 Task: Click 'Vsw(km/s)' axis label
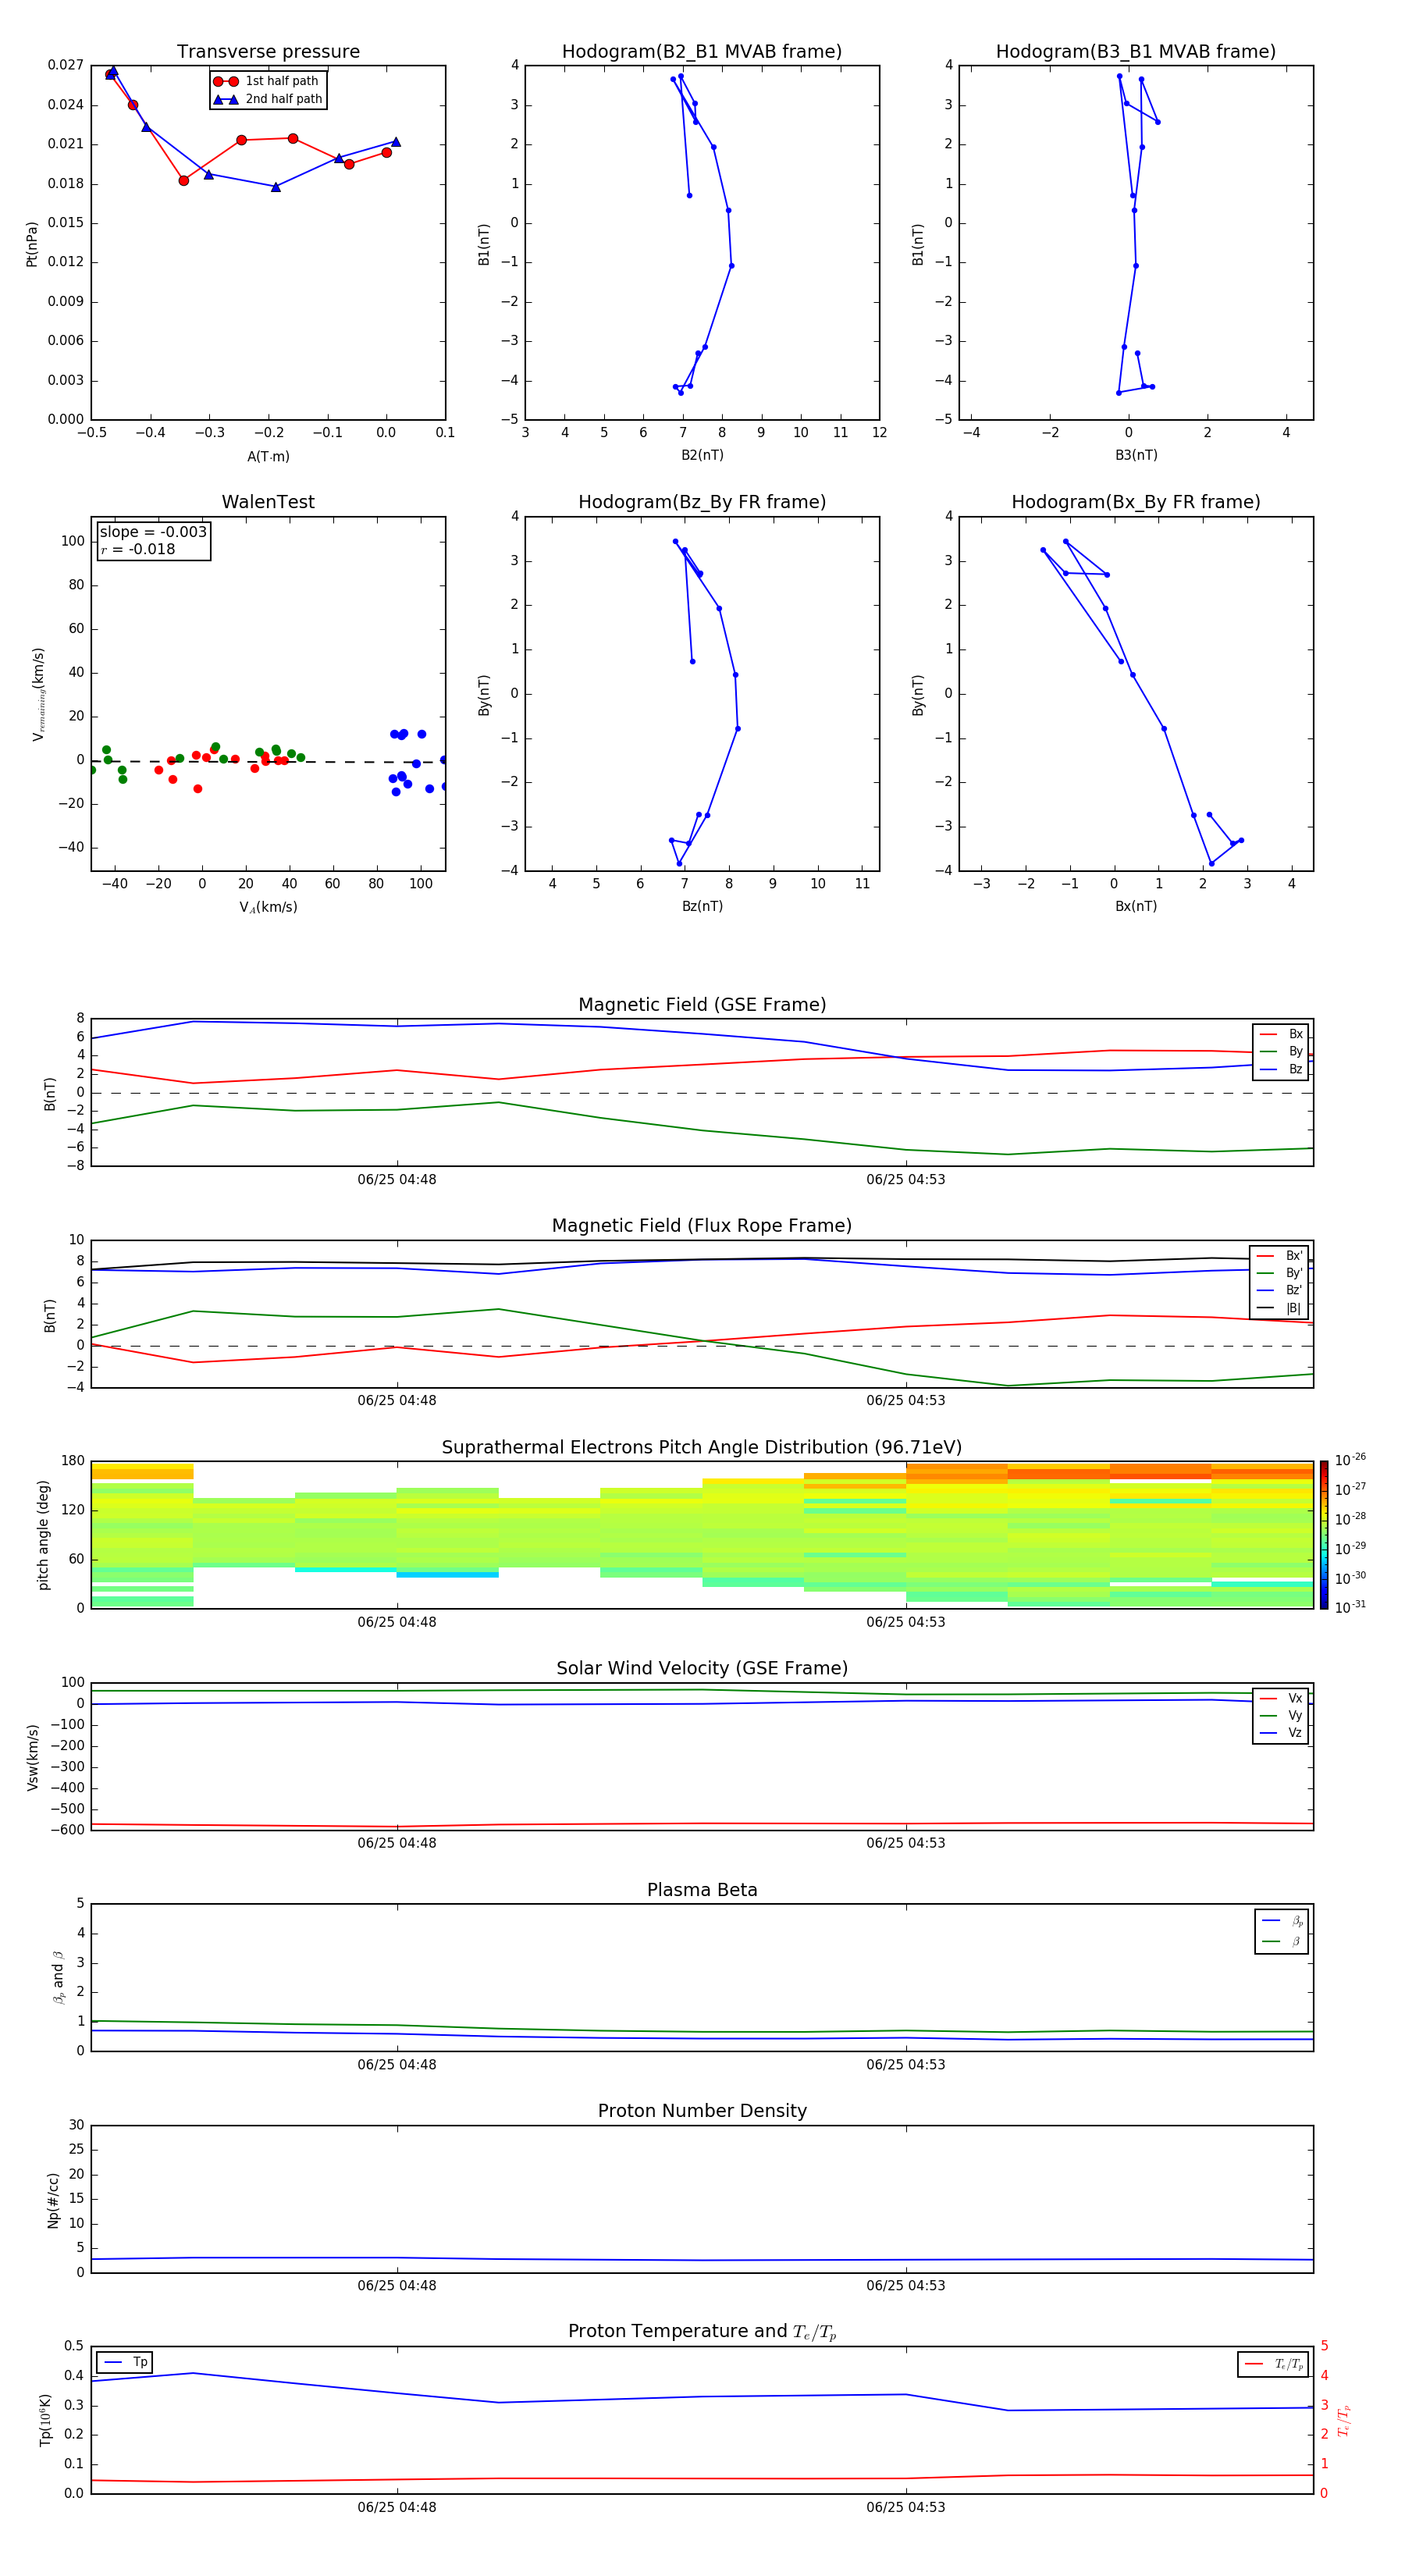[x=32, y=1756]
